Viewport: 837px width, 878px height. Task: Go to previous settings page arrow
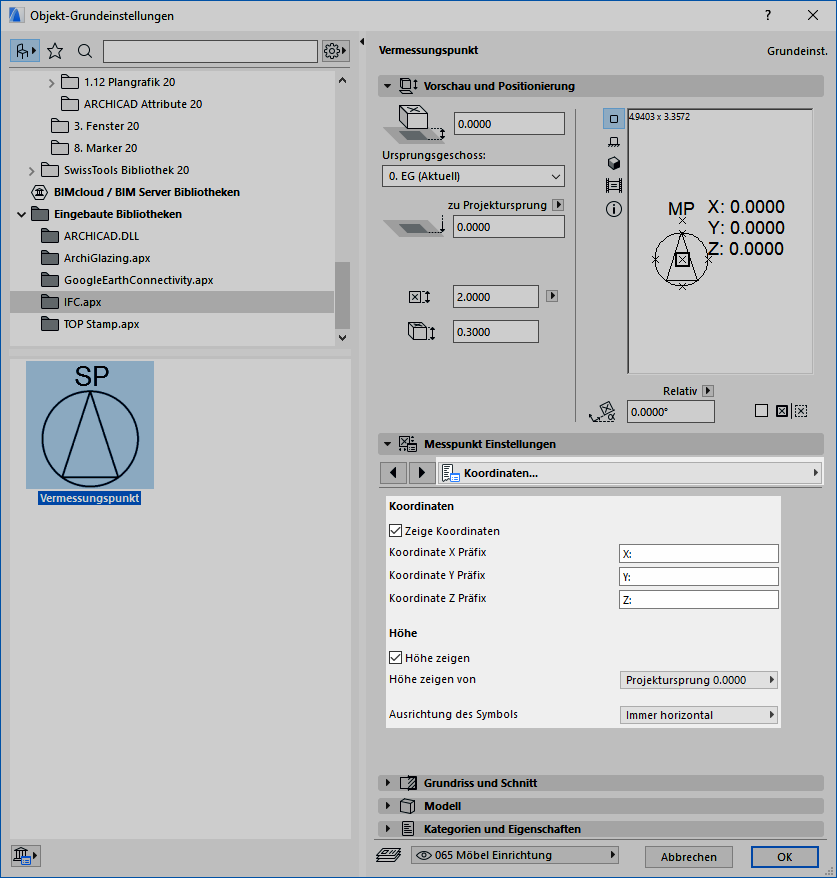pos(393,473)
